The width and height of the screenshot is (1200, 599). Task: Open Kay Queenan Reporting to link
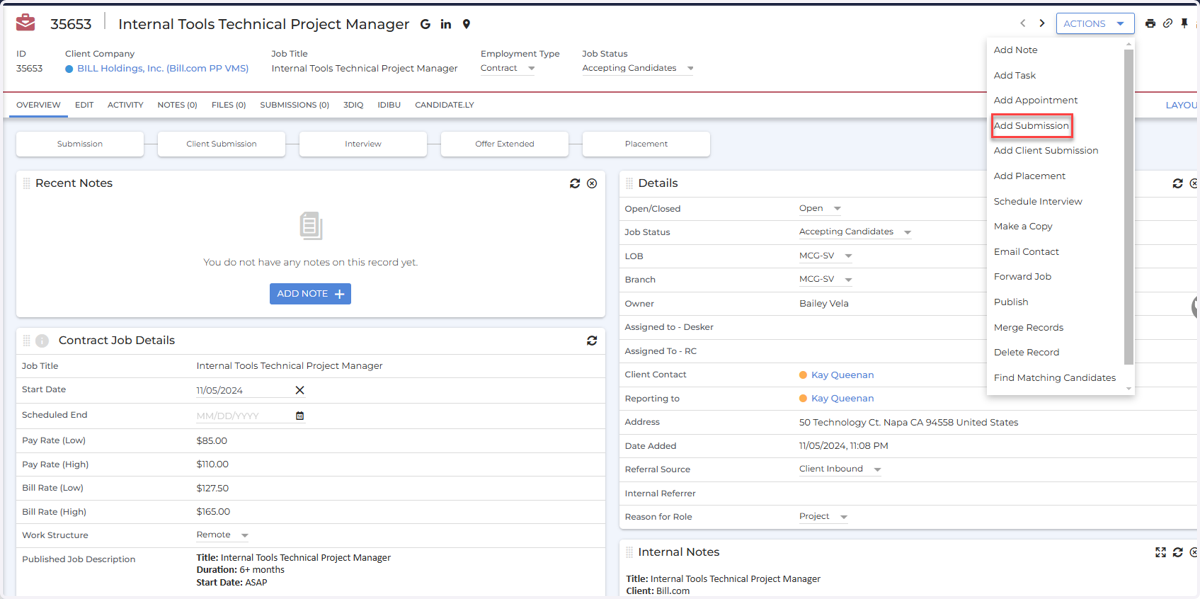(842, 398)
